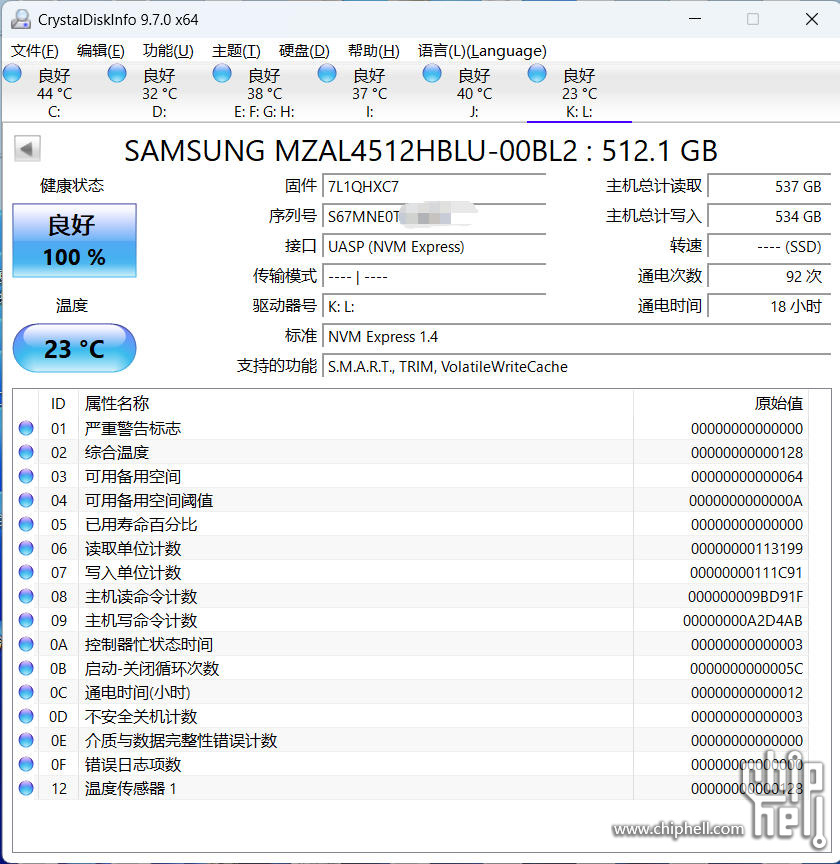Click status orb for attribute 01 严重警告标志

pos(26,429)
